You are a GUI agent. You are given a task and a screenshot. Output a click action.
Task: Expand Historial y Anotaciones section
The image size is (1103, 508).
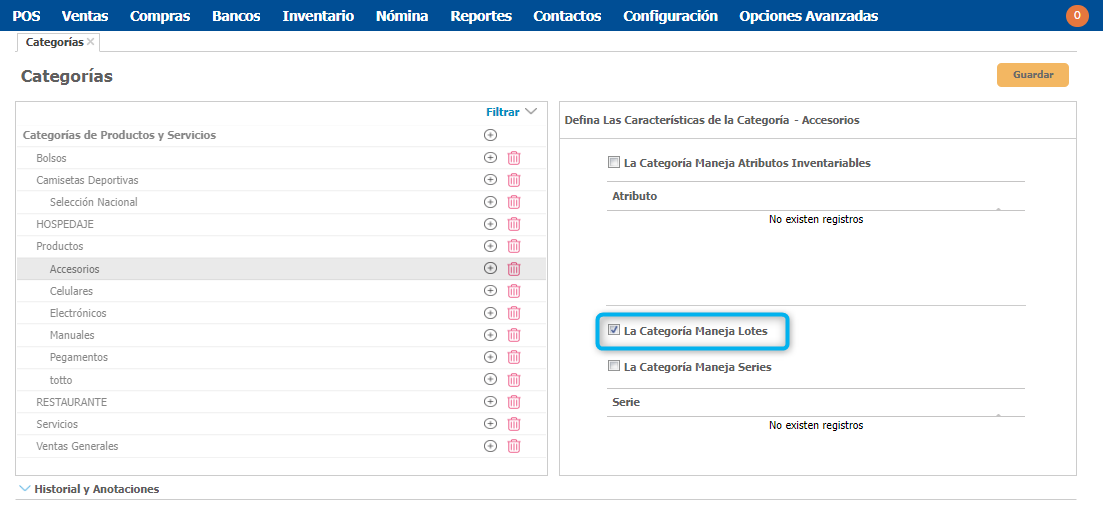(x=26, y=489)
